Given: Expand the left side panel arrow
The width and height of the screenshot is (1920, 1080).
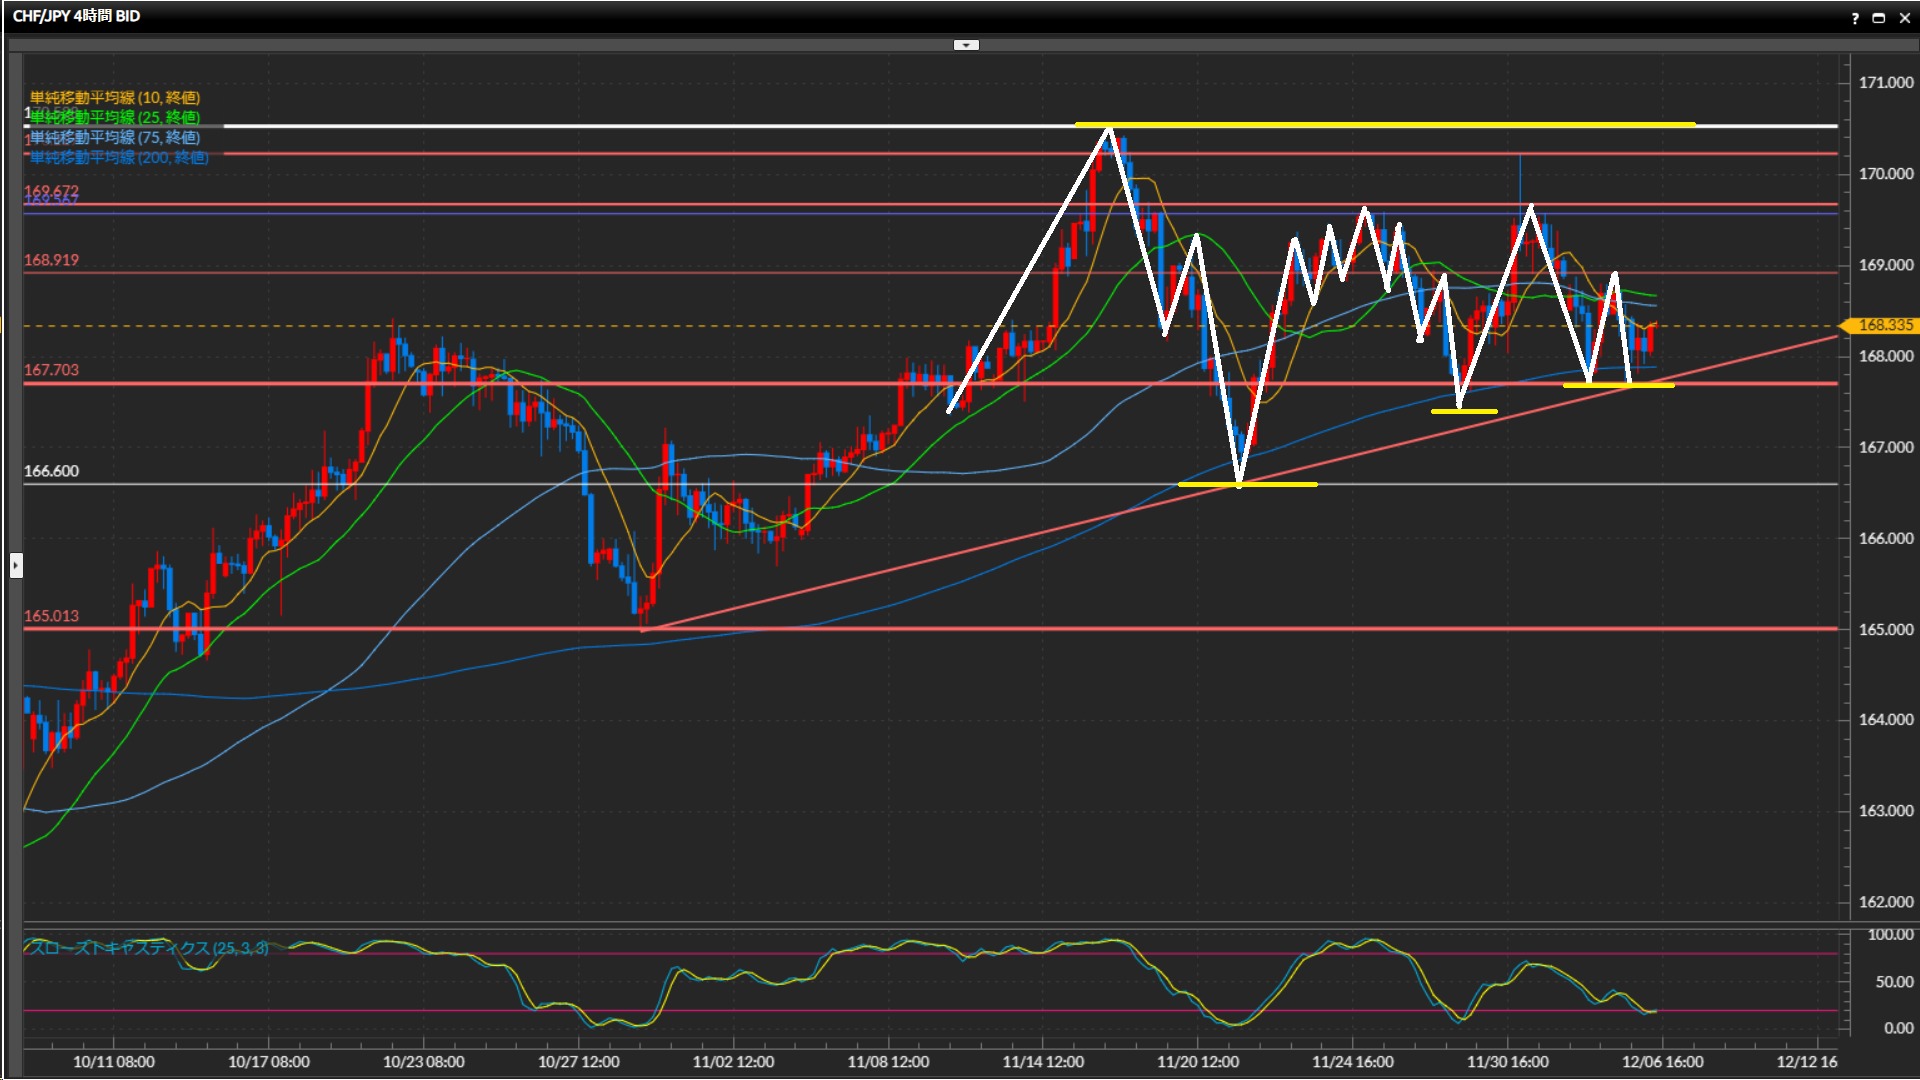Looking at the screenshot, I should (15, 566).
